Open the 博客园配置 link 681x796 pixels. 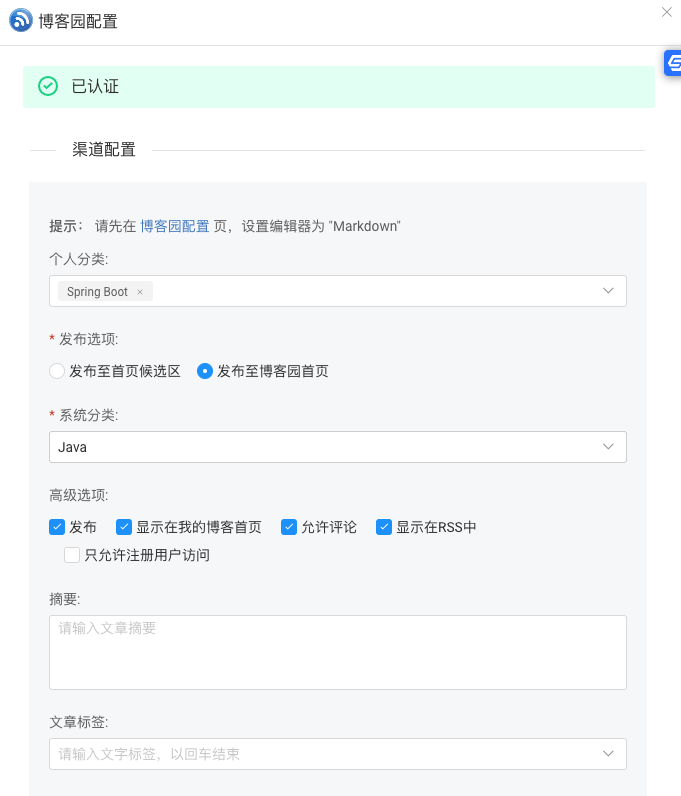click(175, 226)
